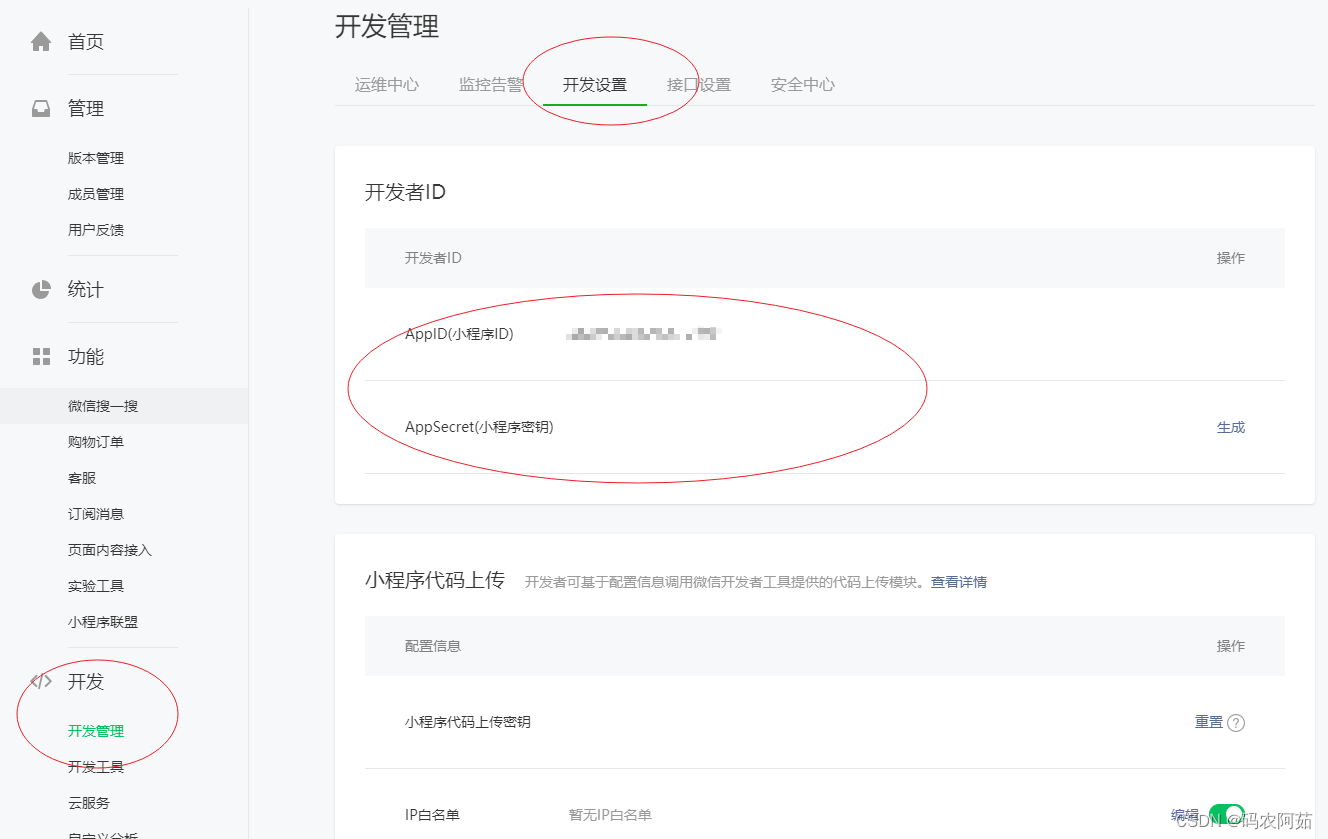Go to 版本管理
Image resolution: width=1328 pixels, height=839 pixels.
[96, 158]
